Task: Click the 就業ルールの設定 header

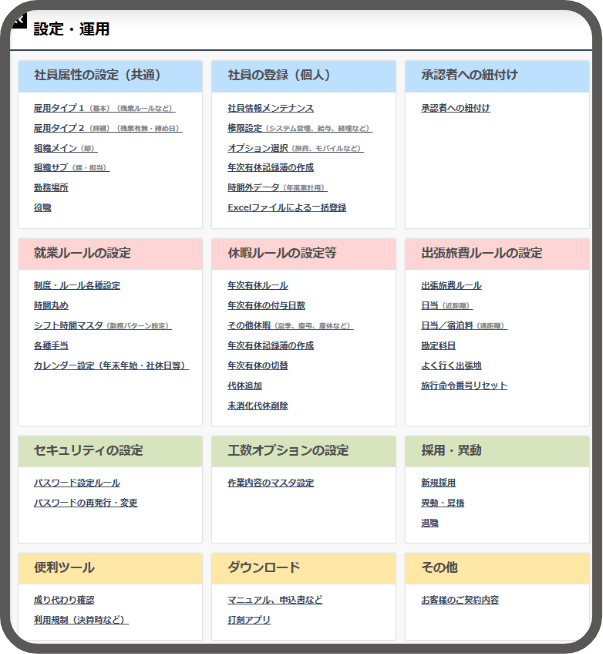Action: (110, 254)
